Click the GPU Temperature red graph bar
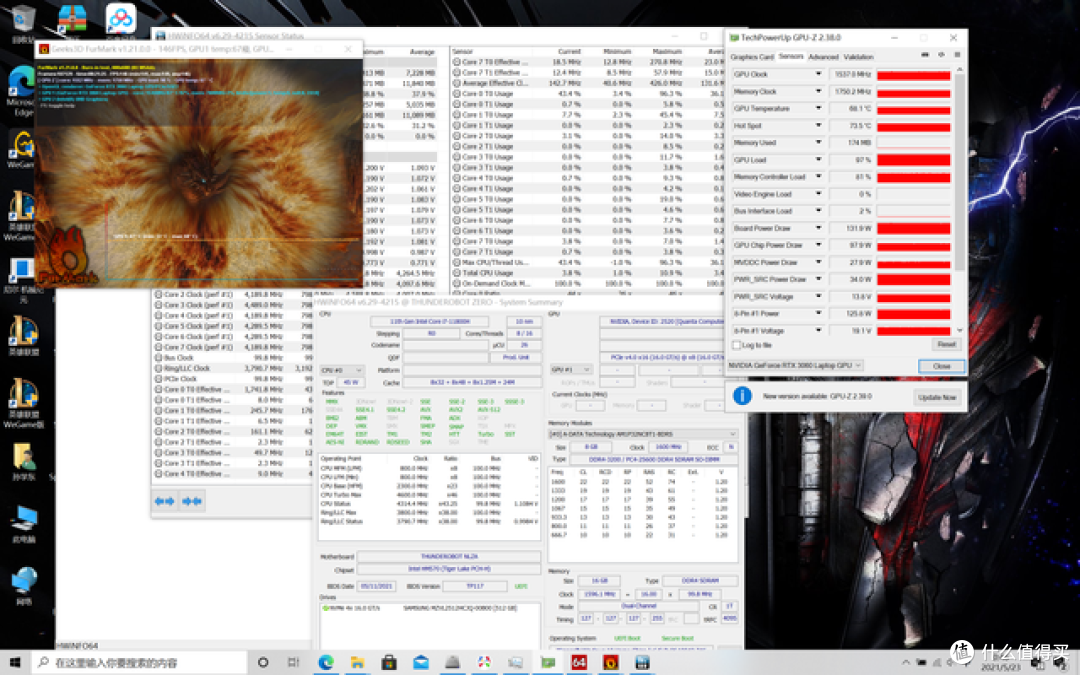This screenshot has width=1080, height=675. [913, 109]
